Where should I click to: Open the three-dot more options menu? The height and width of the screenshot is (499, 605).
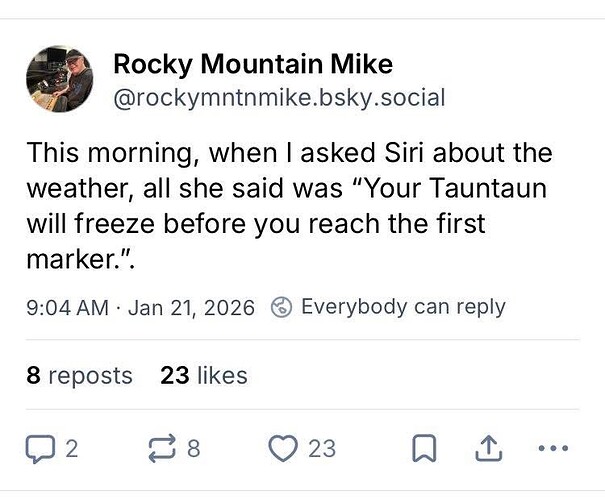point(552,449)
